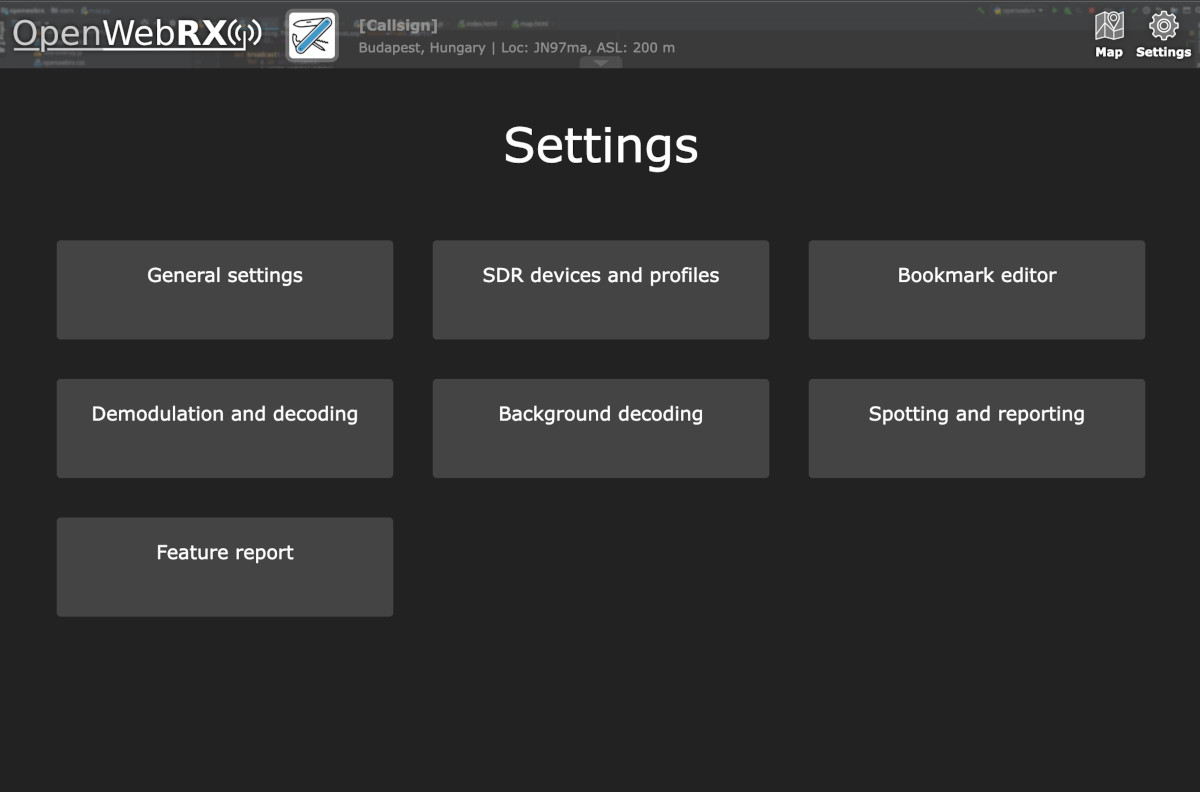The image size is (1200, 792).
Task: Open SDR devices and profiles
Action: (x=600, y=290)
